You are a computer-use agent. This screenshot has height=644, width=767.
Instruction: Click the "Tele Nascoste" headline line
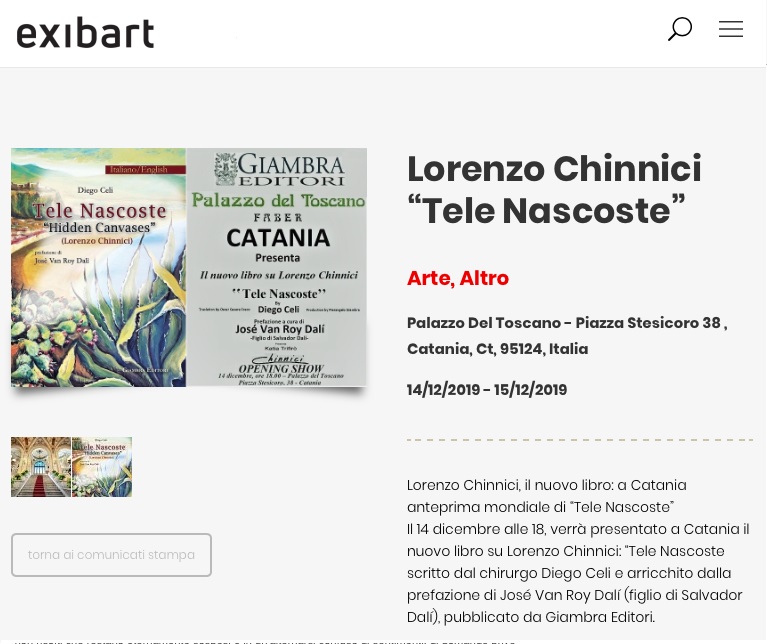click(546, 211)
